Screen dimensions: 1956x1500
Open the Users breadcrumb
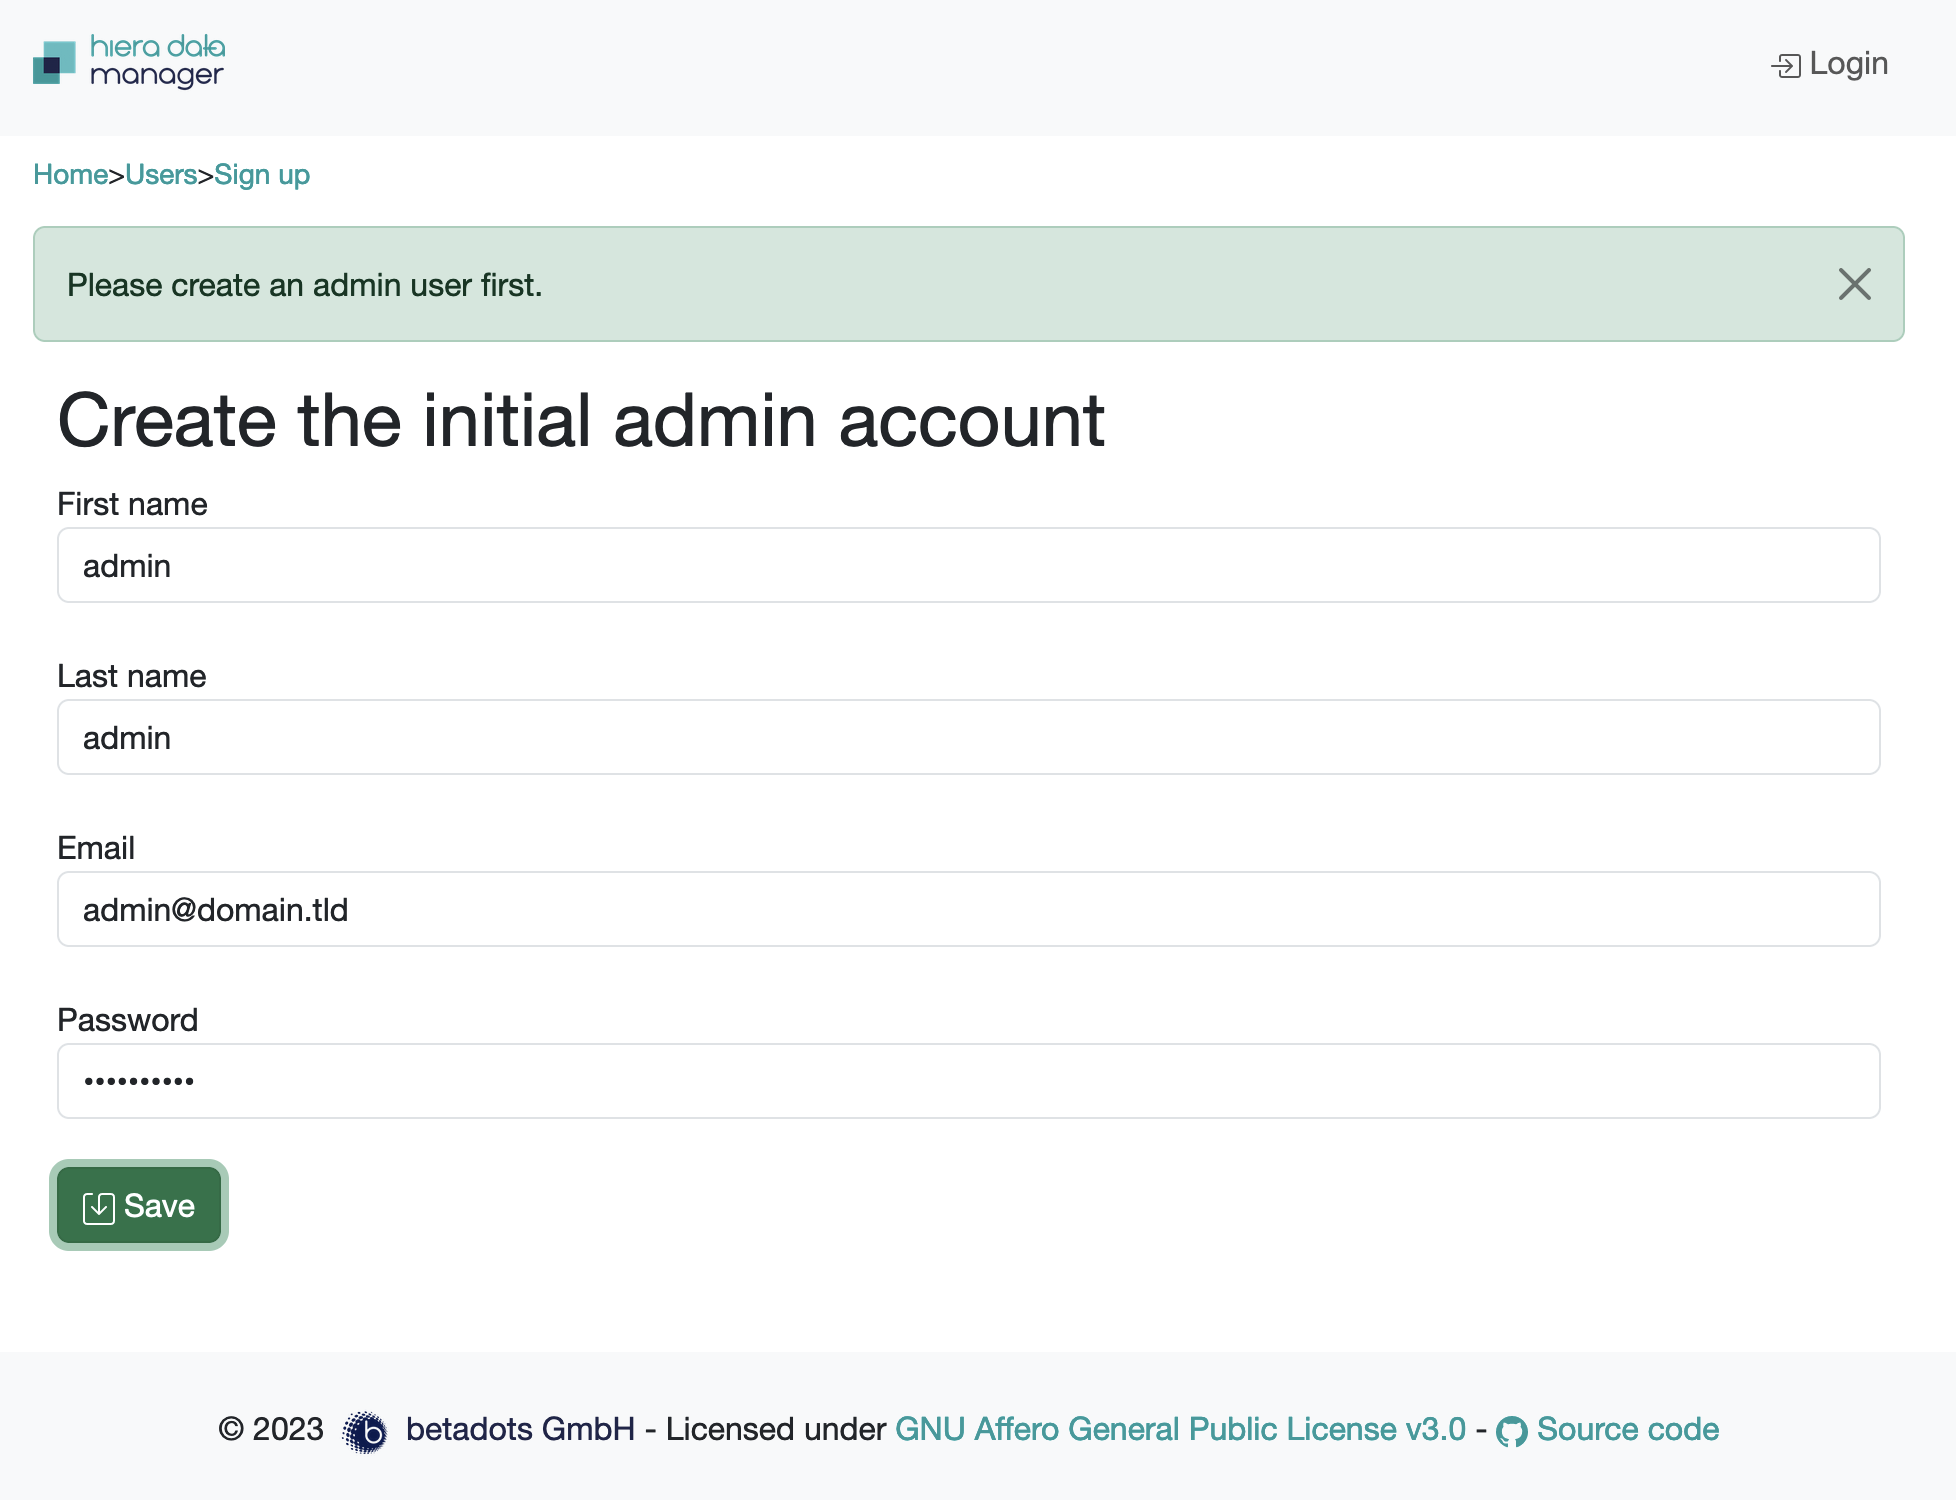pos(161,174)
